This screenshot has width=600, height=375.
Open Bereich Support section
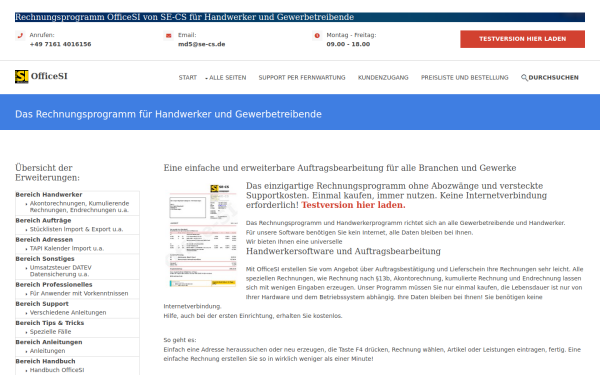point(42,304)
